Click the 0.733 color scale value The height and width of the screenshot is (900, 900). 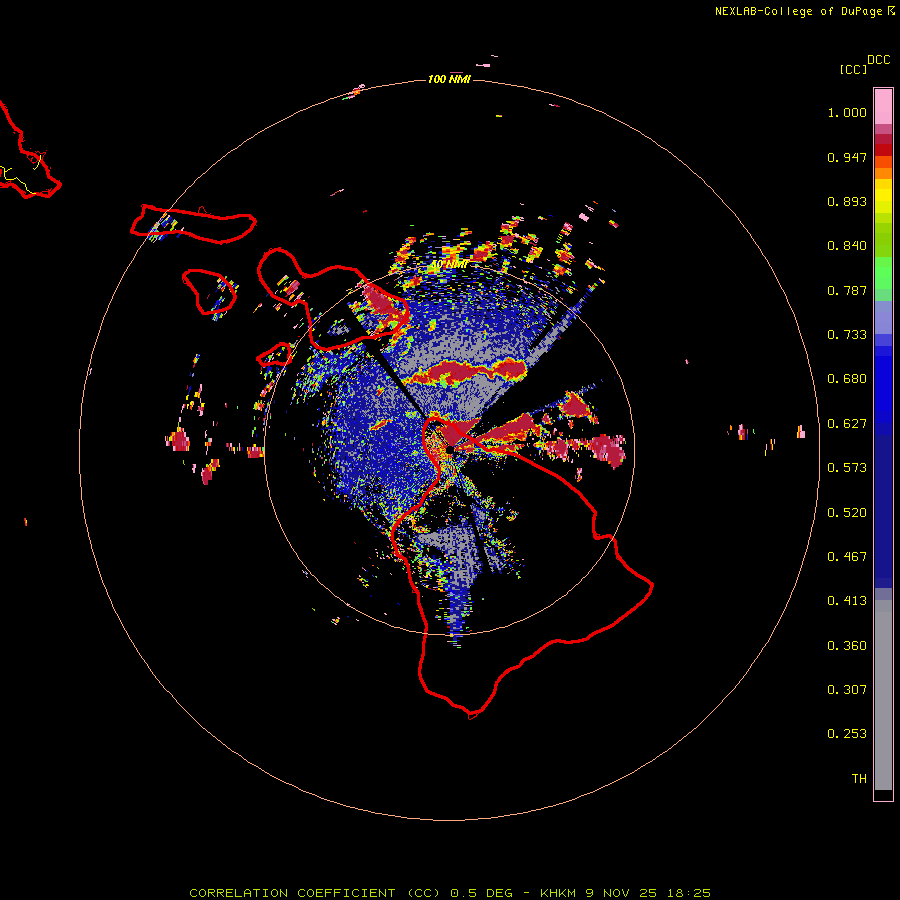coord(847,335)
